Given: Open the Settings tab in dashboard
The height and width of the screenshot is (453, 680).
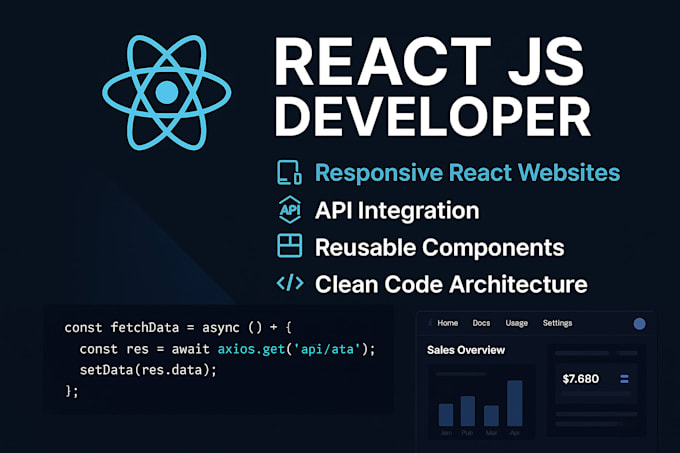Looking at the screenshot, I should 557,323.
